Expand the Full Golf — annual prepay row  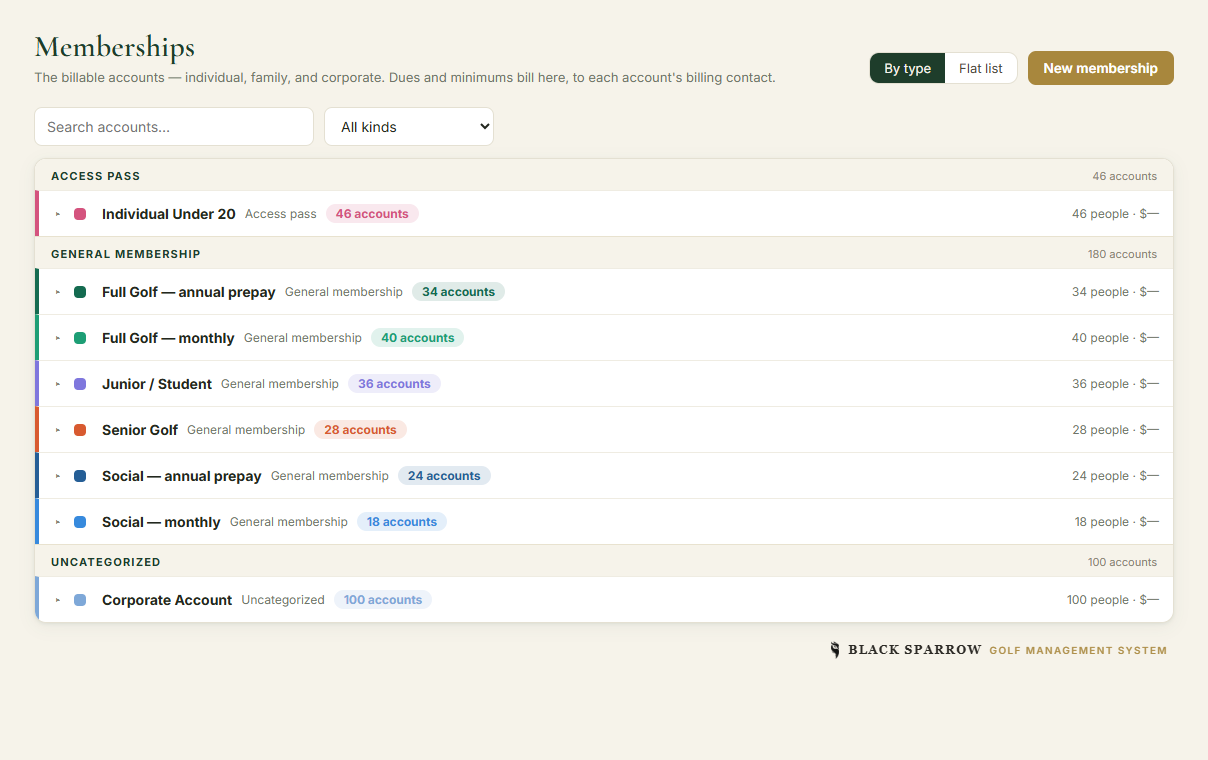(58, 292)
